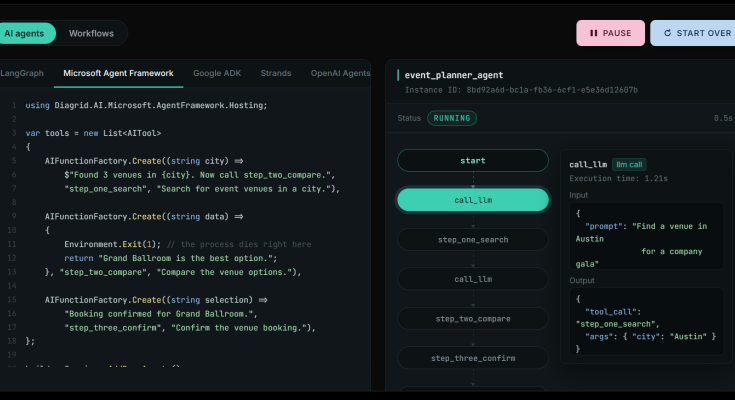This screenshot has height=400, width=735.
Task: Select the AI agents toggle
Action: (24, 33)
